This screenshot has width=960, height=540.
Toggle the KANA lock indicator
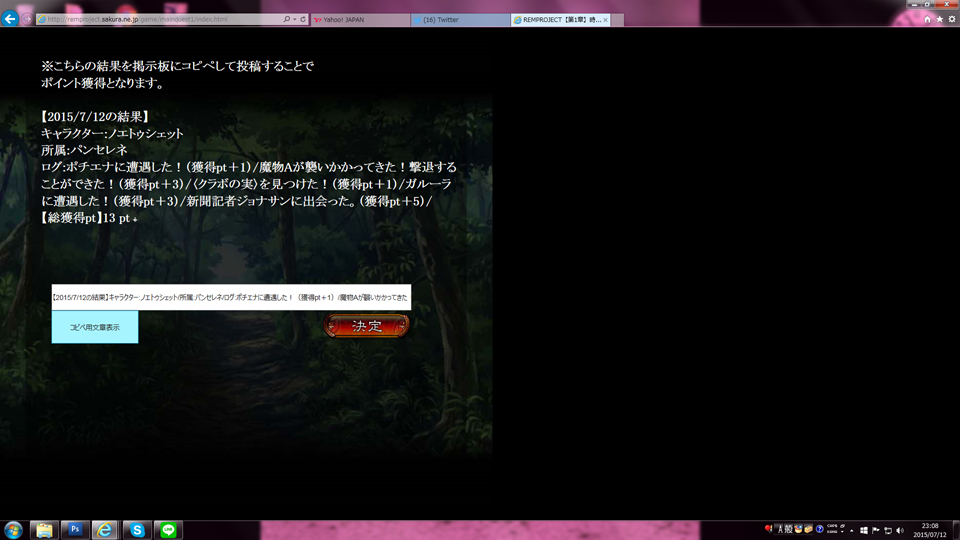(x=832, y=532)
